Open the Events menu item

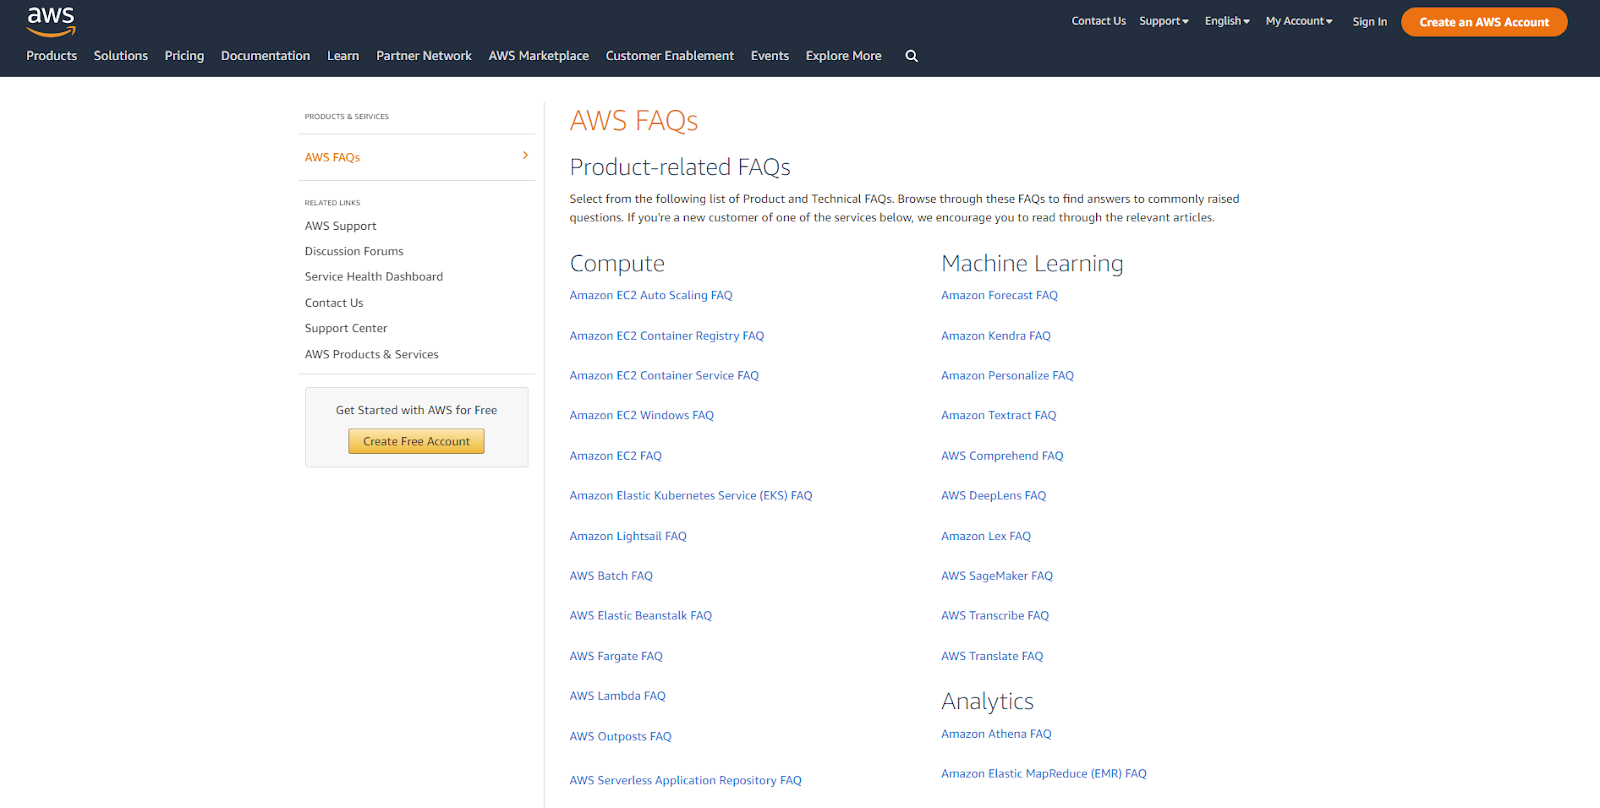pyautogui.click(x=770, y=56)
